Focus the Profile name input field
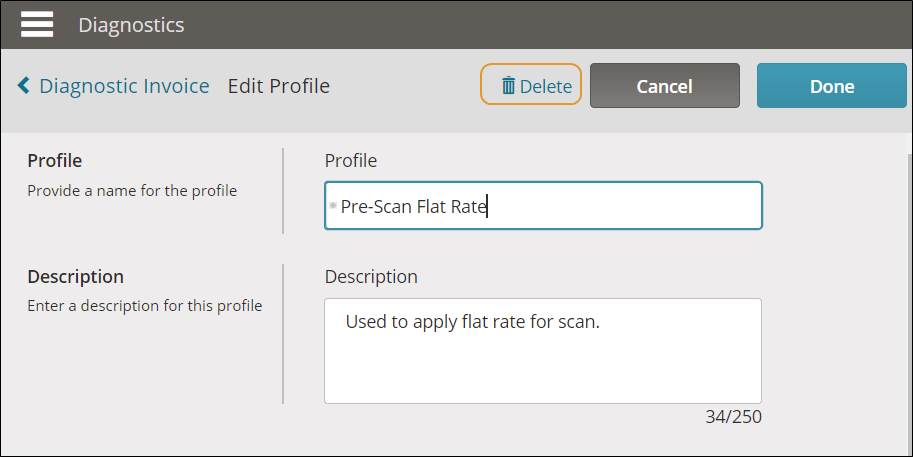913x457 pixels. tap(543, 206)
